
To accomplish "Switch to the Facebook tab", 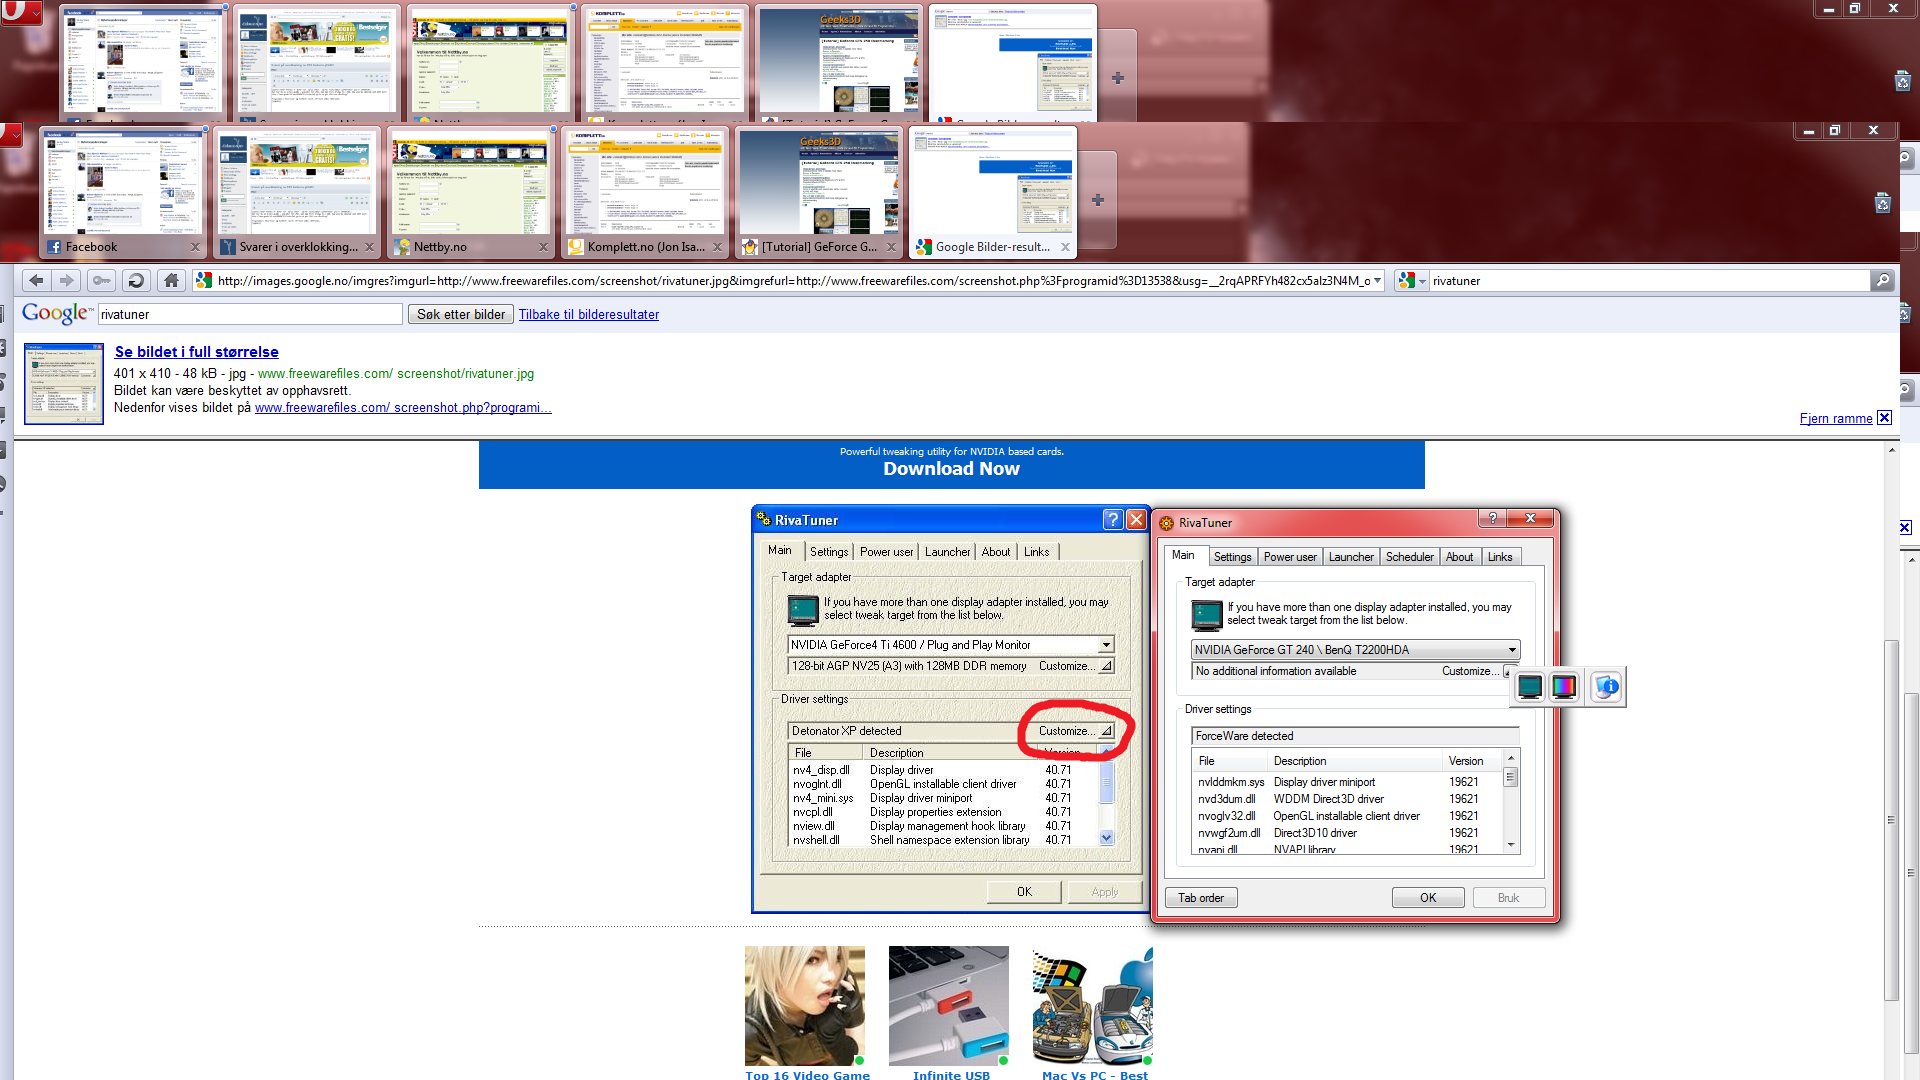I will click(x=123, y=190).
